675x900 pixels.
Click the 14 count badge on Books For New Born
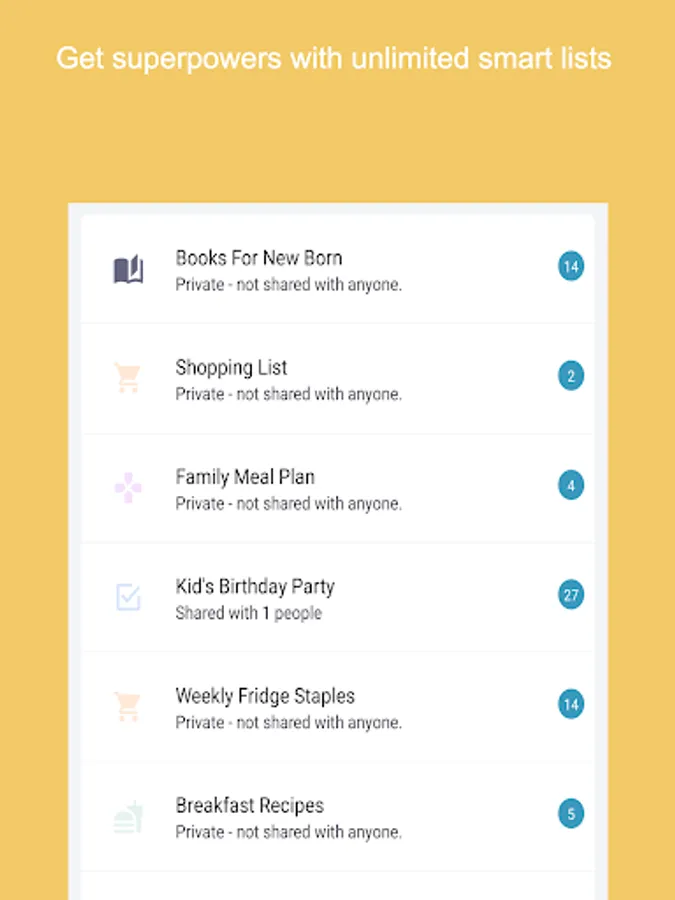(571, 267)
